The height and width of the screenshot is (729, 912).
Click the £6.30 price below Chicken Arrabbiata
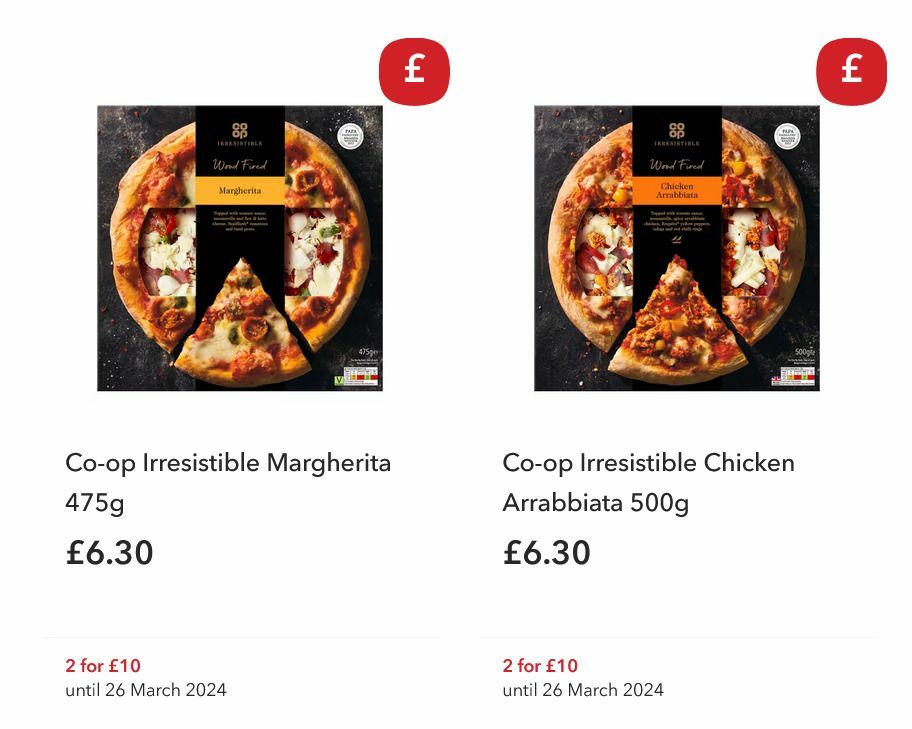[545, 553]
